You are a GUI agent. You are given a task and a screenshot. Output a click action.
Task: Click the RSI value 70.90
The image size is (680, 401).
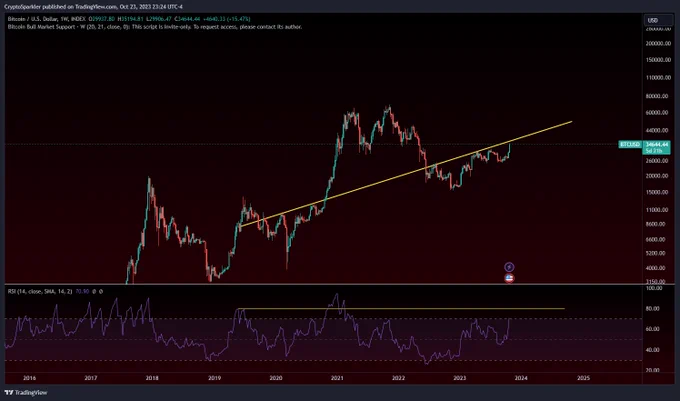tap(82, 291)
